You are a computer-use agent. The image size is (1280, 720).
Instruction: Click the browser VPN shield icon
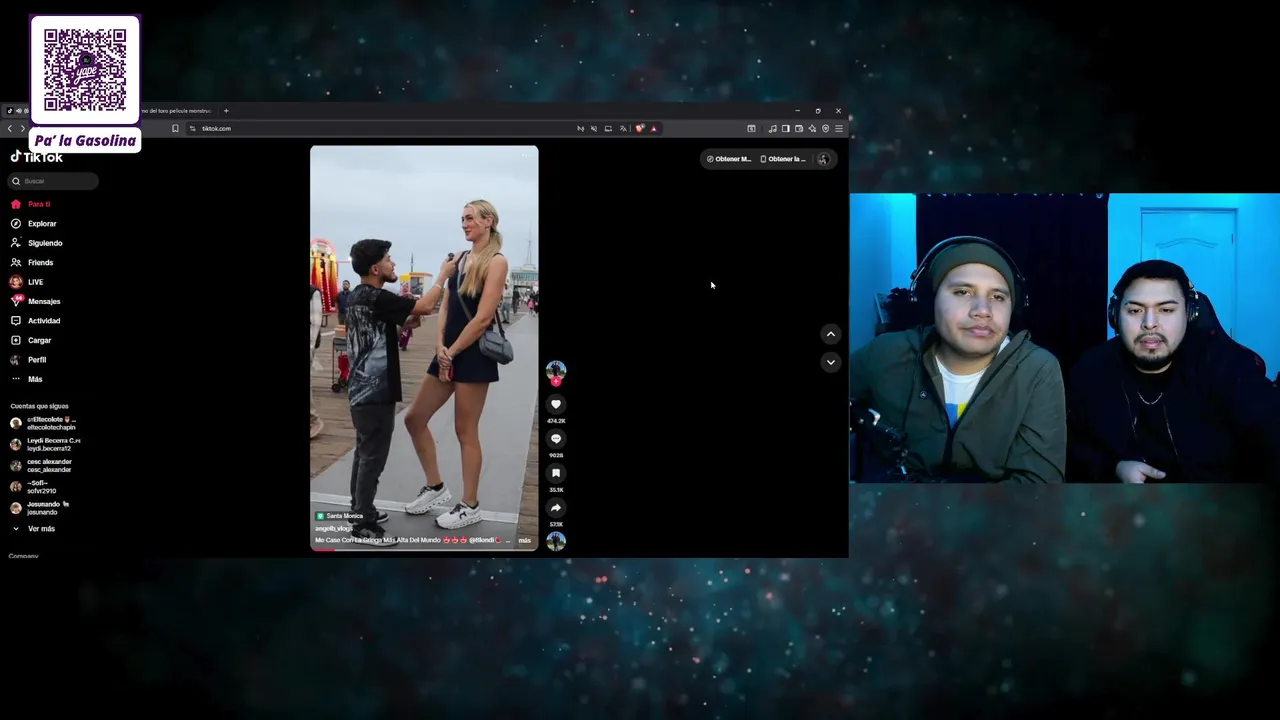click(825, 128)
